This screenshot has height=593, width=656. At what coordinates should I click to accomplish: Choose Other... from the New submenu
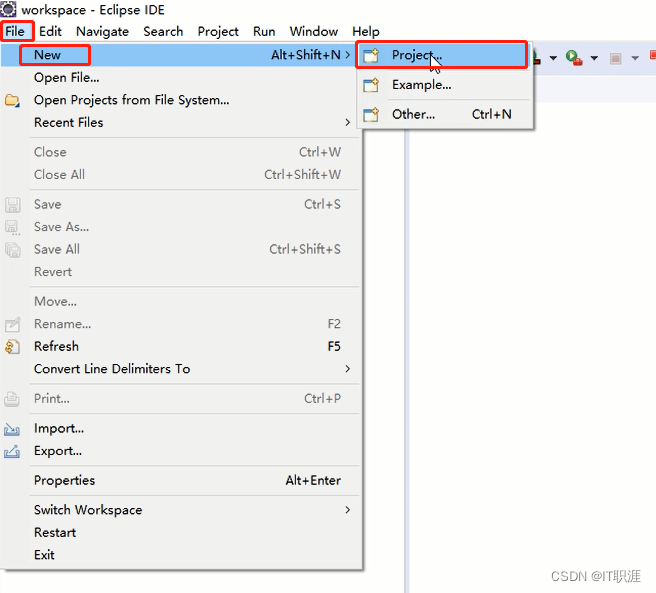pyautogui.click(x=445, y=114)
